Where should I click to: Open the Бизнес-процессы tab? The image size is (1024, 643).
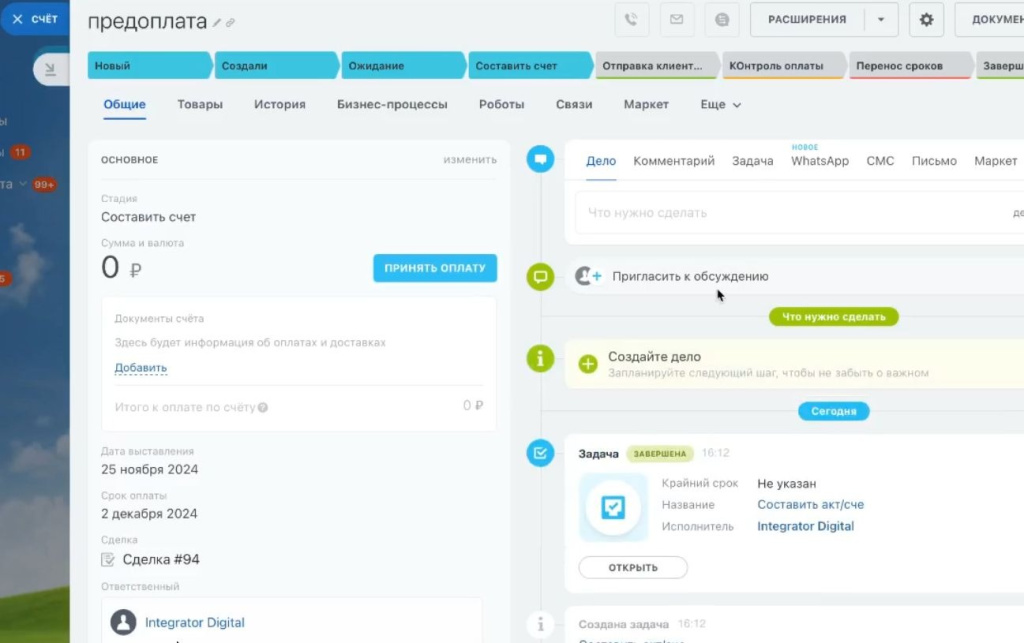click(392, 104)
